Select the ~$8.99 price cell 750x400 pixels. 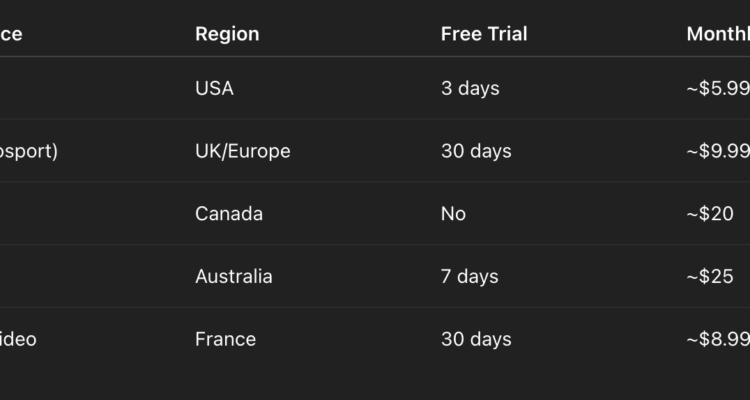click(x=717, y=340)
